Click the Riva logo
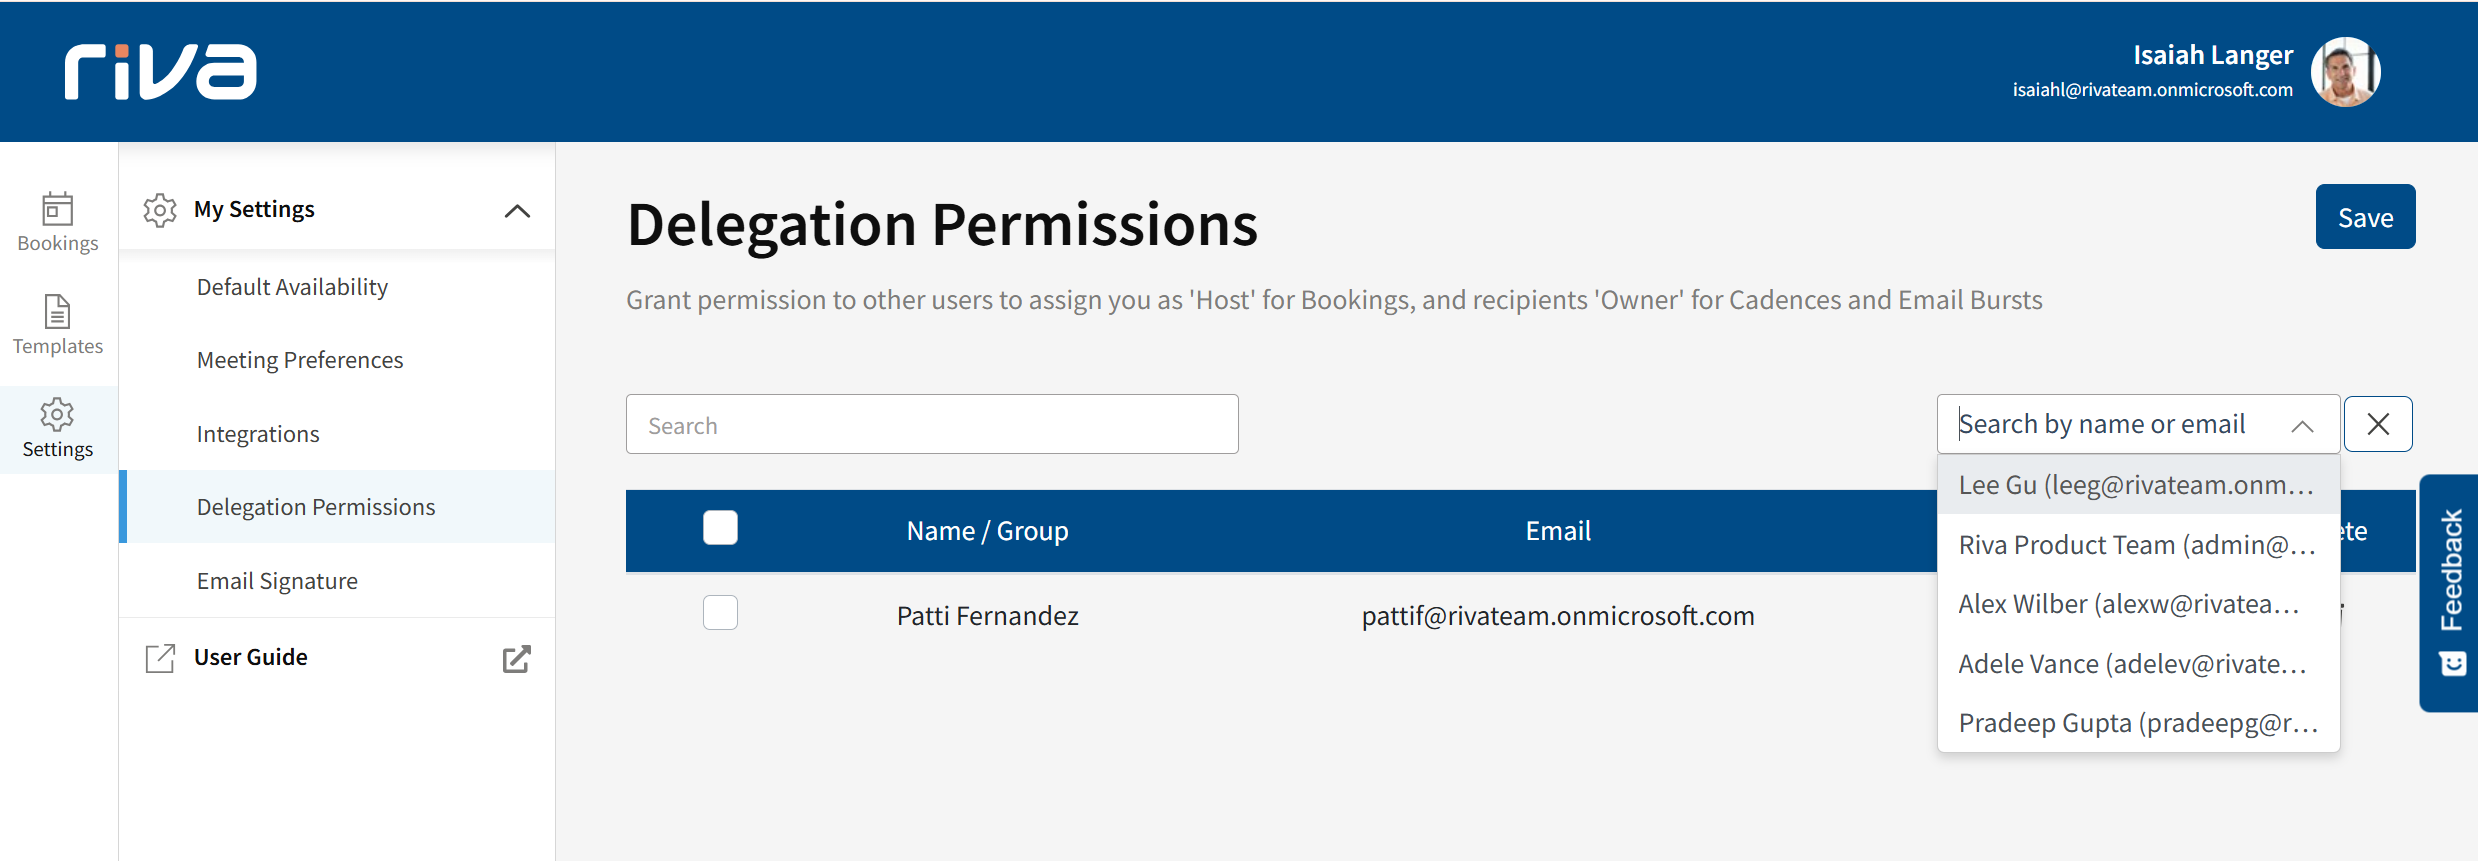This screenshot has width=2478, height=861. pos(160,72)
